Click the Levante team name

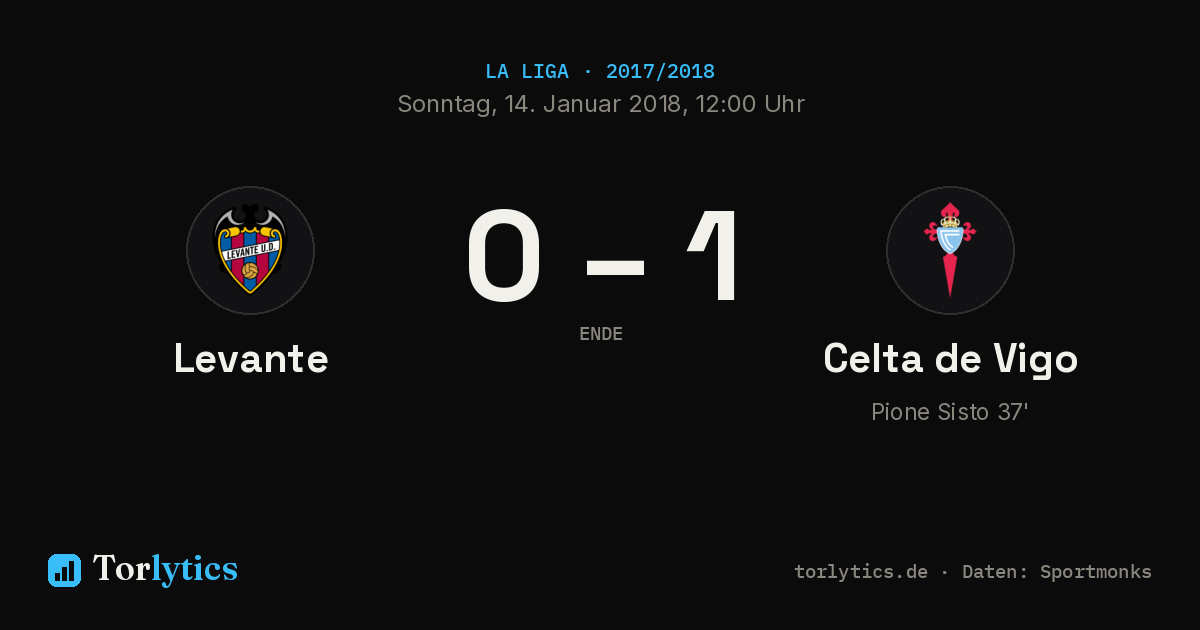[251, 358]
